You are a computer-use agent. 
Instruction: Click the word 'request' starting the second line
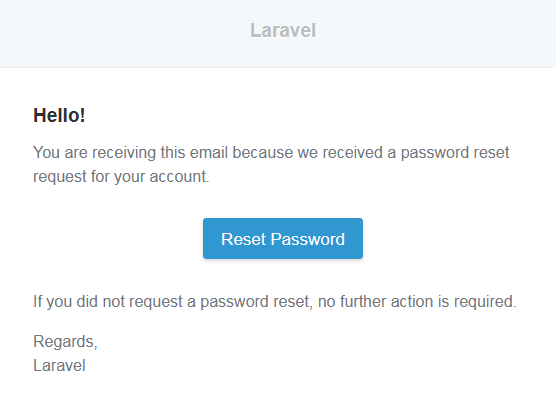[60, 177]
